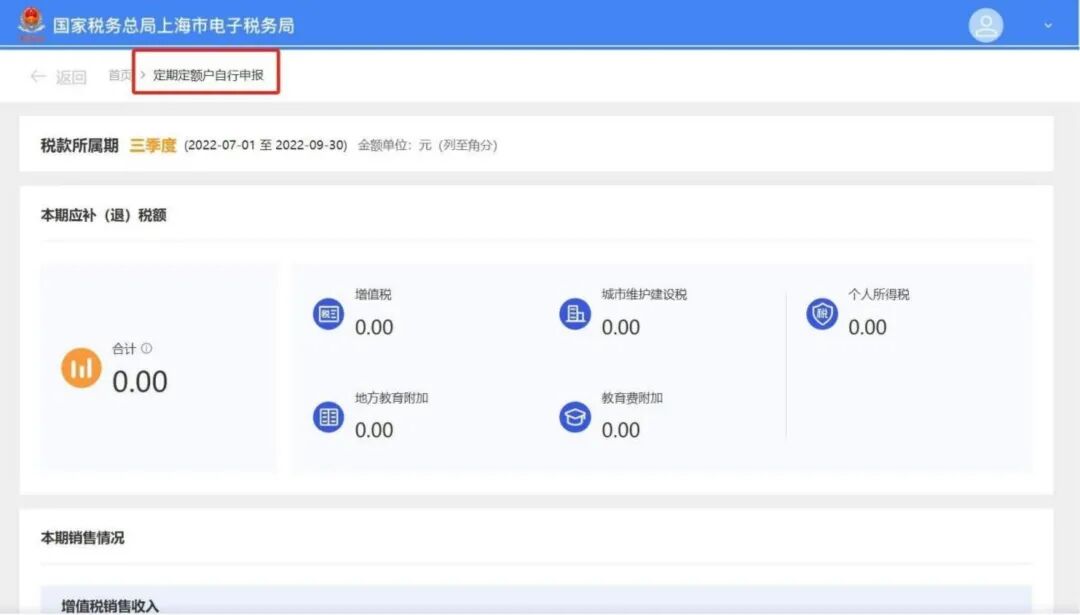Navigate to 首页 breadcrumb

point(119,75)
